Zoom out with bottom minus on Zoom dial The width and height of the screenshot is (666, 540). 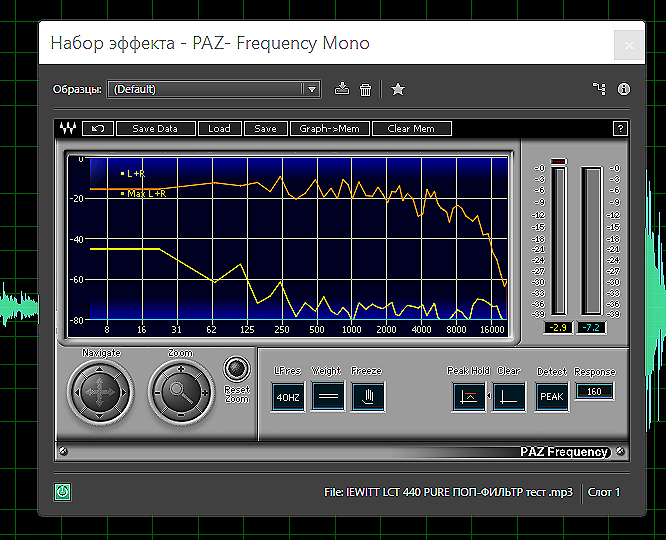click(x=181, y=416)
